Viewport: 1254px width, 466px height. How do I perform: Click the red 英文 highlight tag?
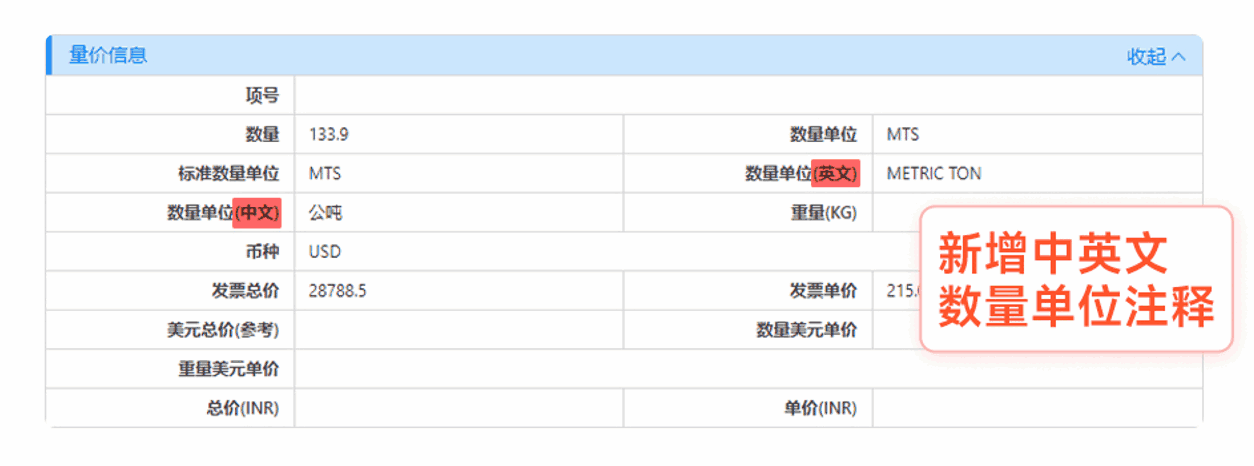click(x=835, y=173)
